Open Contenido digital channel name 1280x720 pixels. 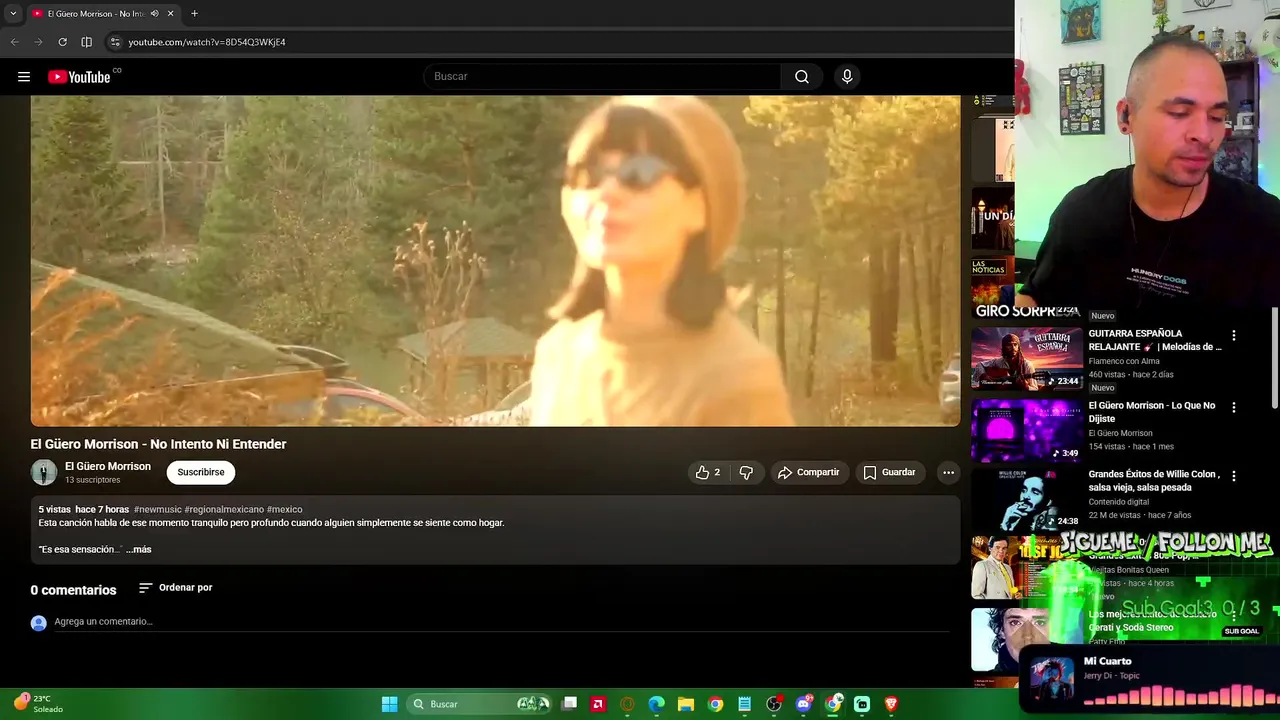1118,502
